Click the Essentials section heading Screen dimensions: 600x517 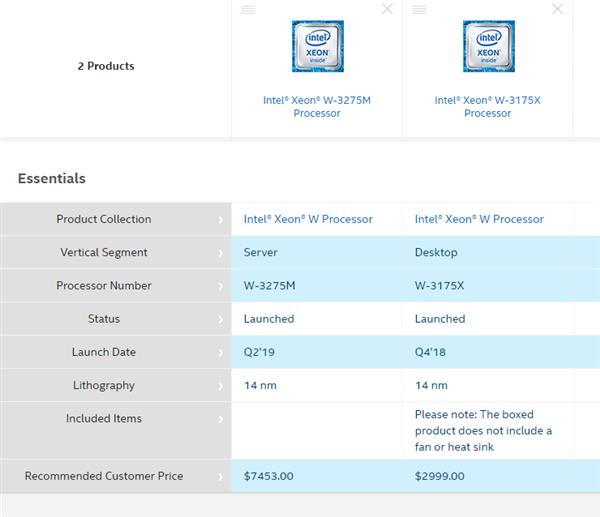point(52,179)
